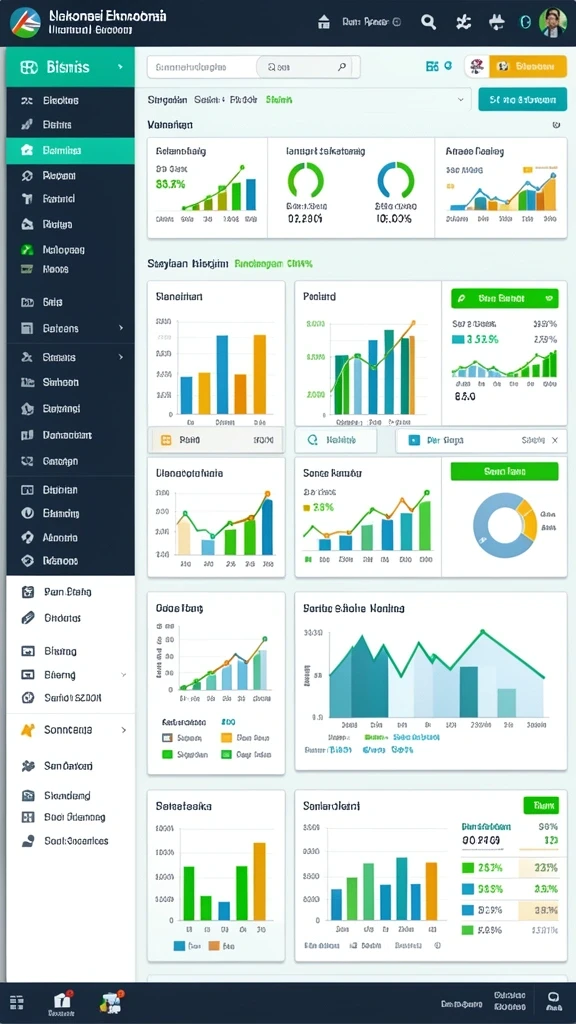The image size is (576, 1024).
Task: Open chat bubble icon at bottom right
Action: tap(553, 997)
